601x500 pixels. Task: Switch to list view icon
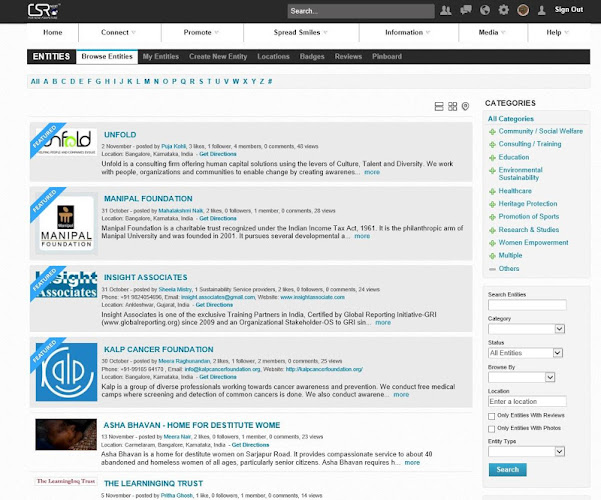point(439,106)
